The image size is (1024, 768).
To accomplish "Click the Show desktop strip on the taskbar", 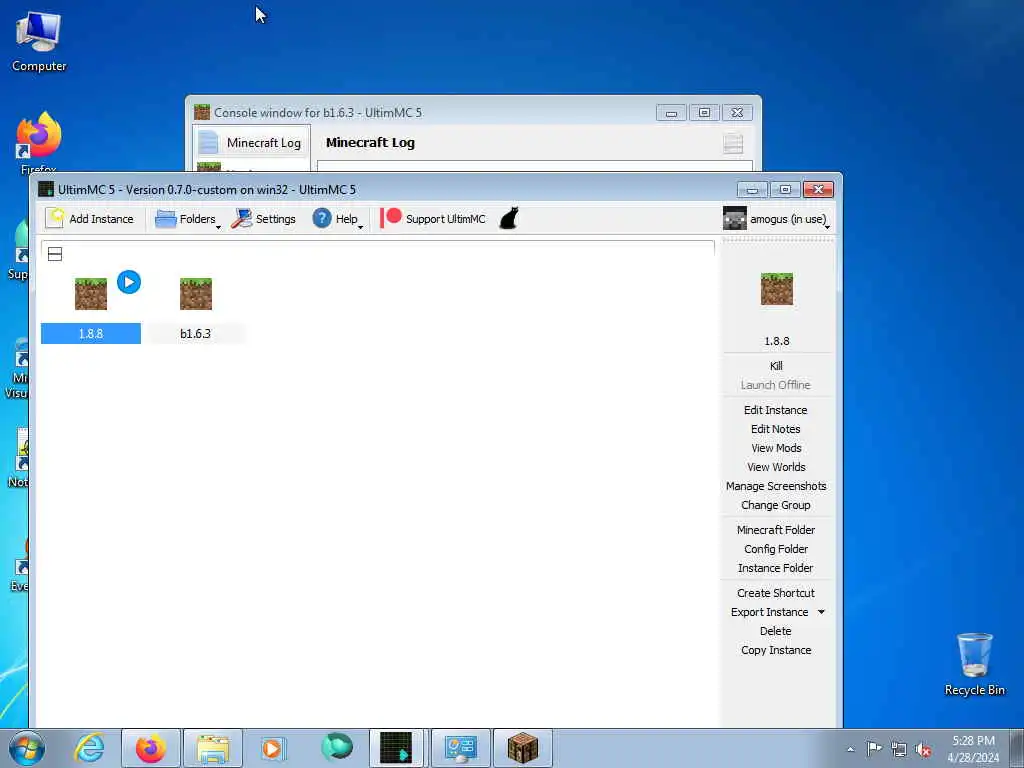I will pos(1017,748).
